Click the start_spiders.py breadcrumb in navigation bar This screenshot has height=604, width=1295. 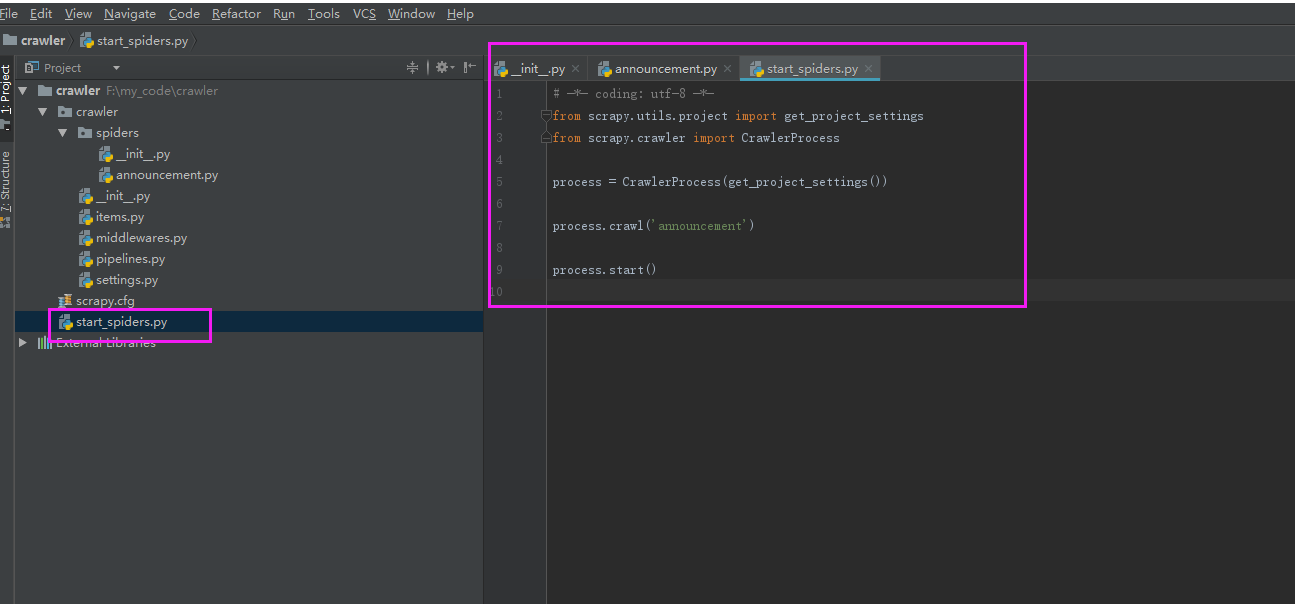click(134, 41)
